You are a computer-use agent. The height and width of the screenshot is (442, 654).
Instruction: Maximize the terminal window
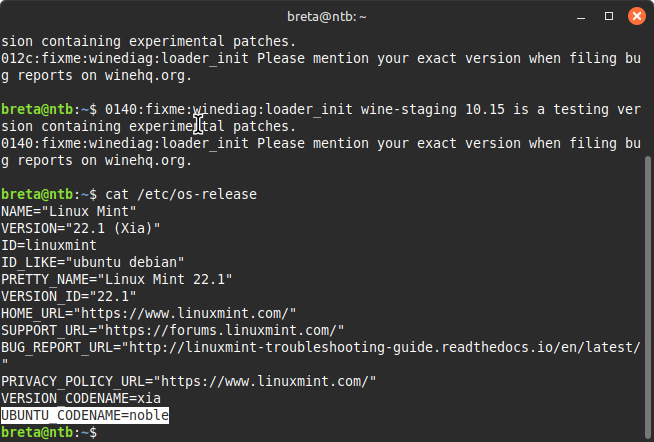coord(607,16)
